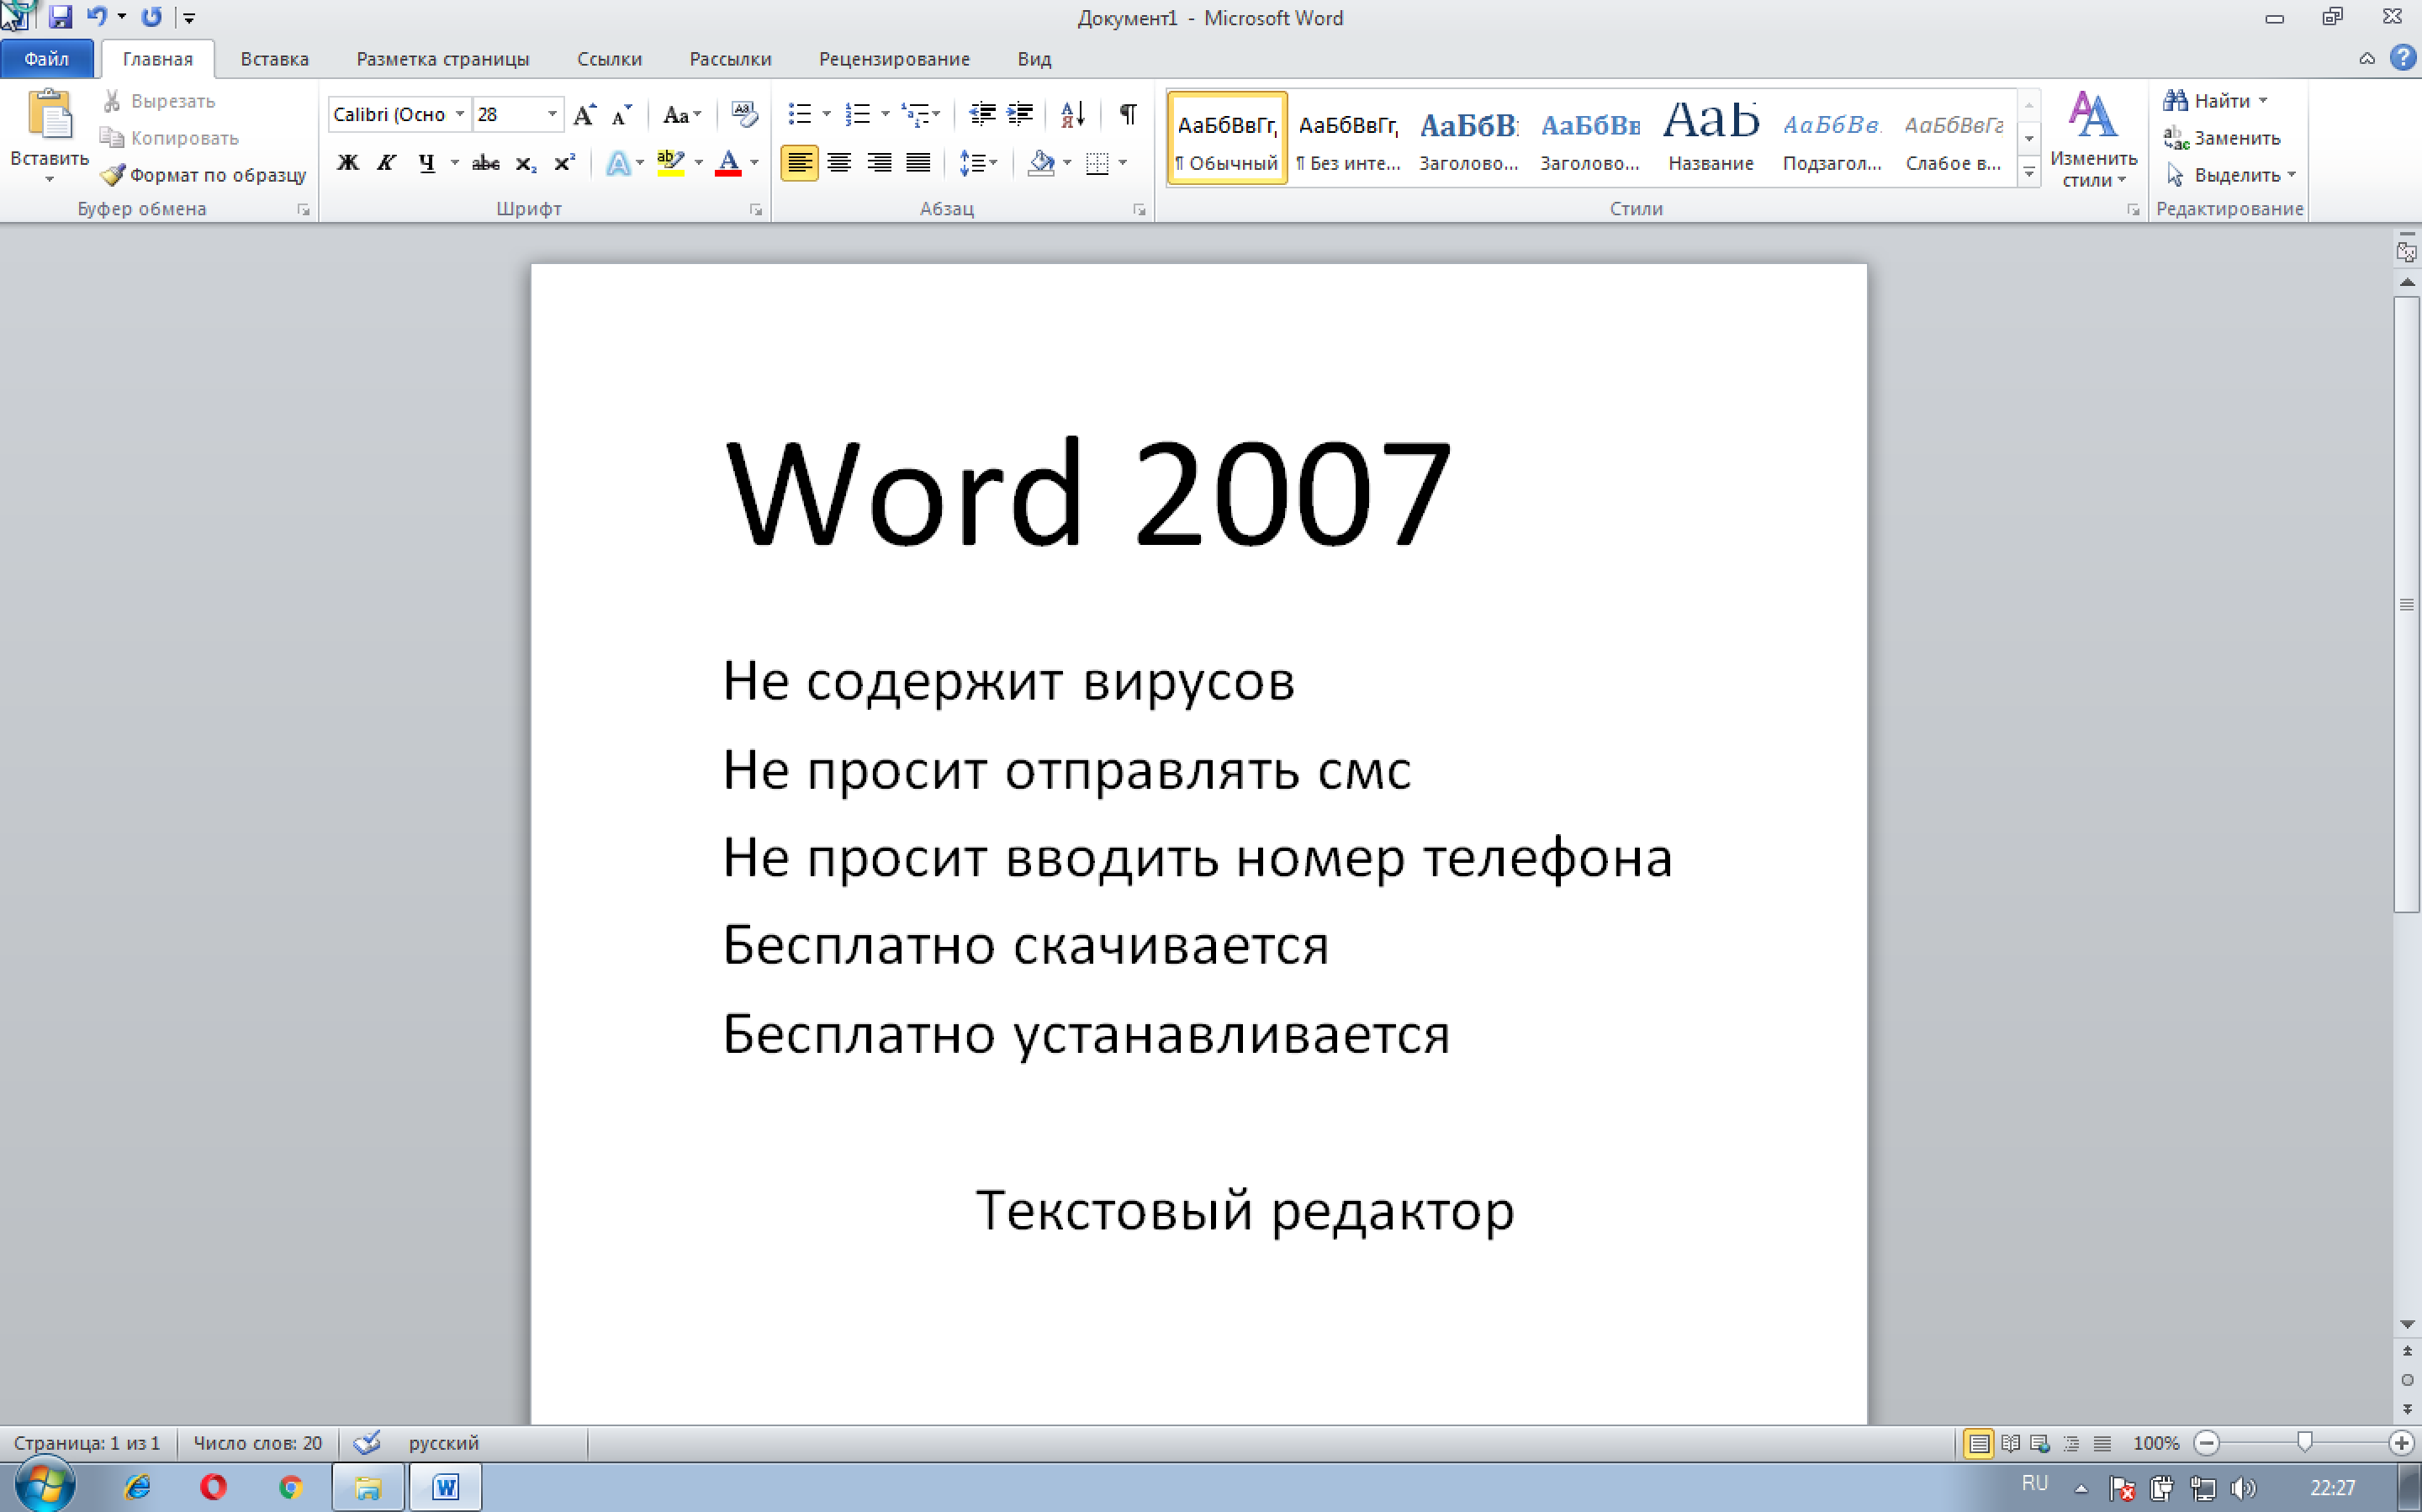
Task: Click the Clear Formatting icon
Action: (744, 114)
